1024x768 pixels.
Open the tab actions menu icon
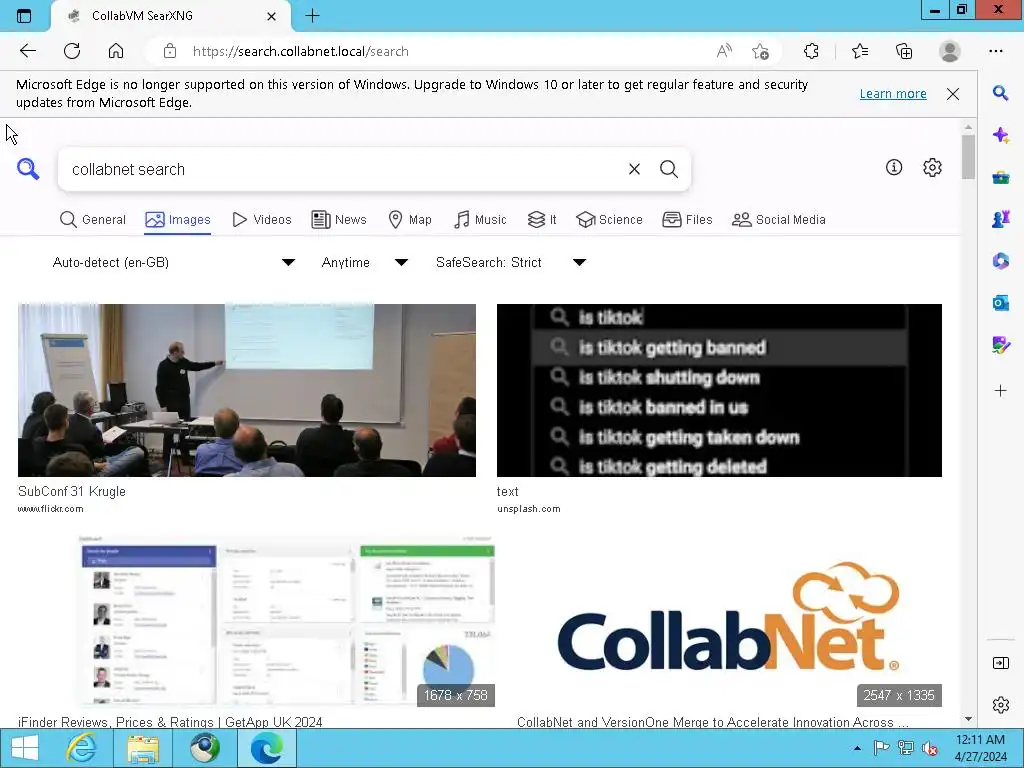tap(24, 16)
